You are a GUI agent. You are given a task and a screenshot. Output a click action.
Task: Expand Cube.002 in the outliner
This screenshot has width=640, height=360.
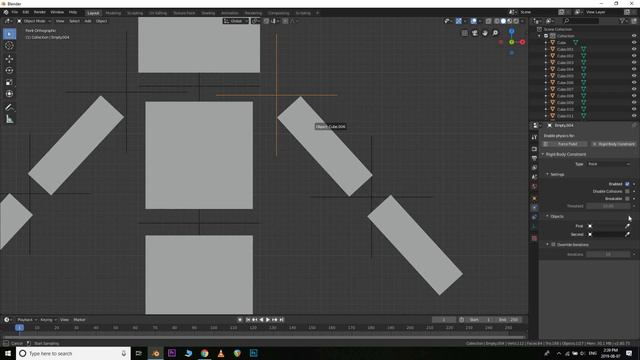coord(546,56)
